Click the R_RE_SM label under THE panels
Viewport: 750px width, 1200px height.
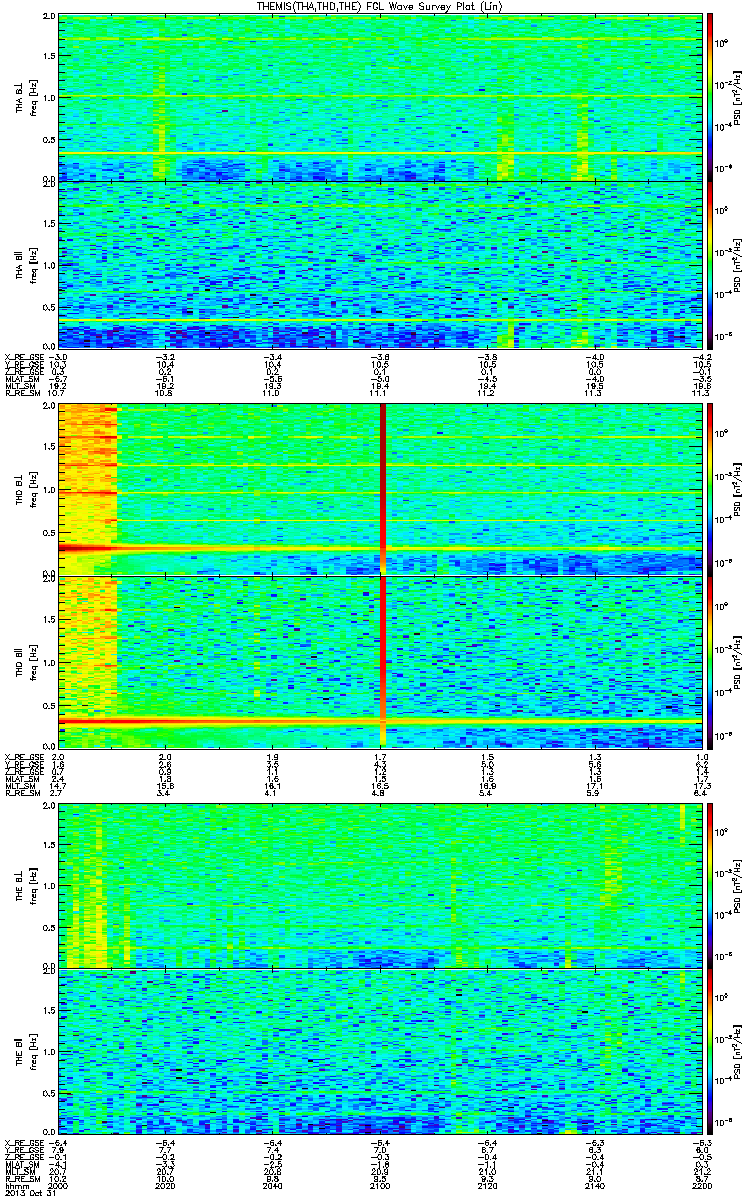22,1179
